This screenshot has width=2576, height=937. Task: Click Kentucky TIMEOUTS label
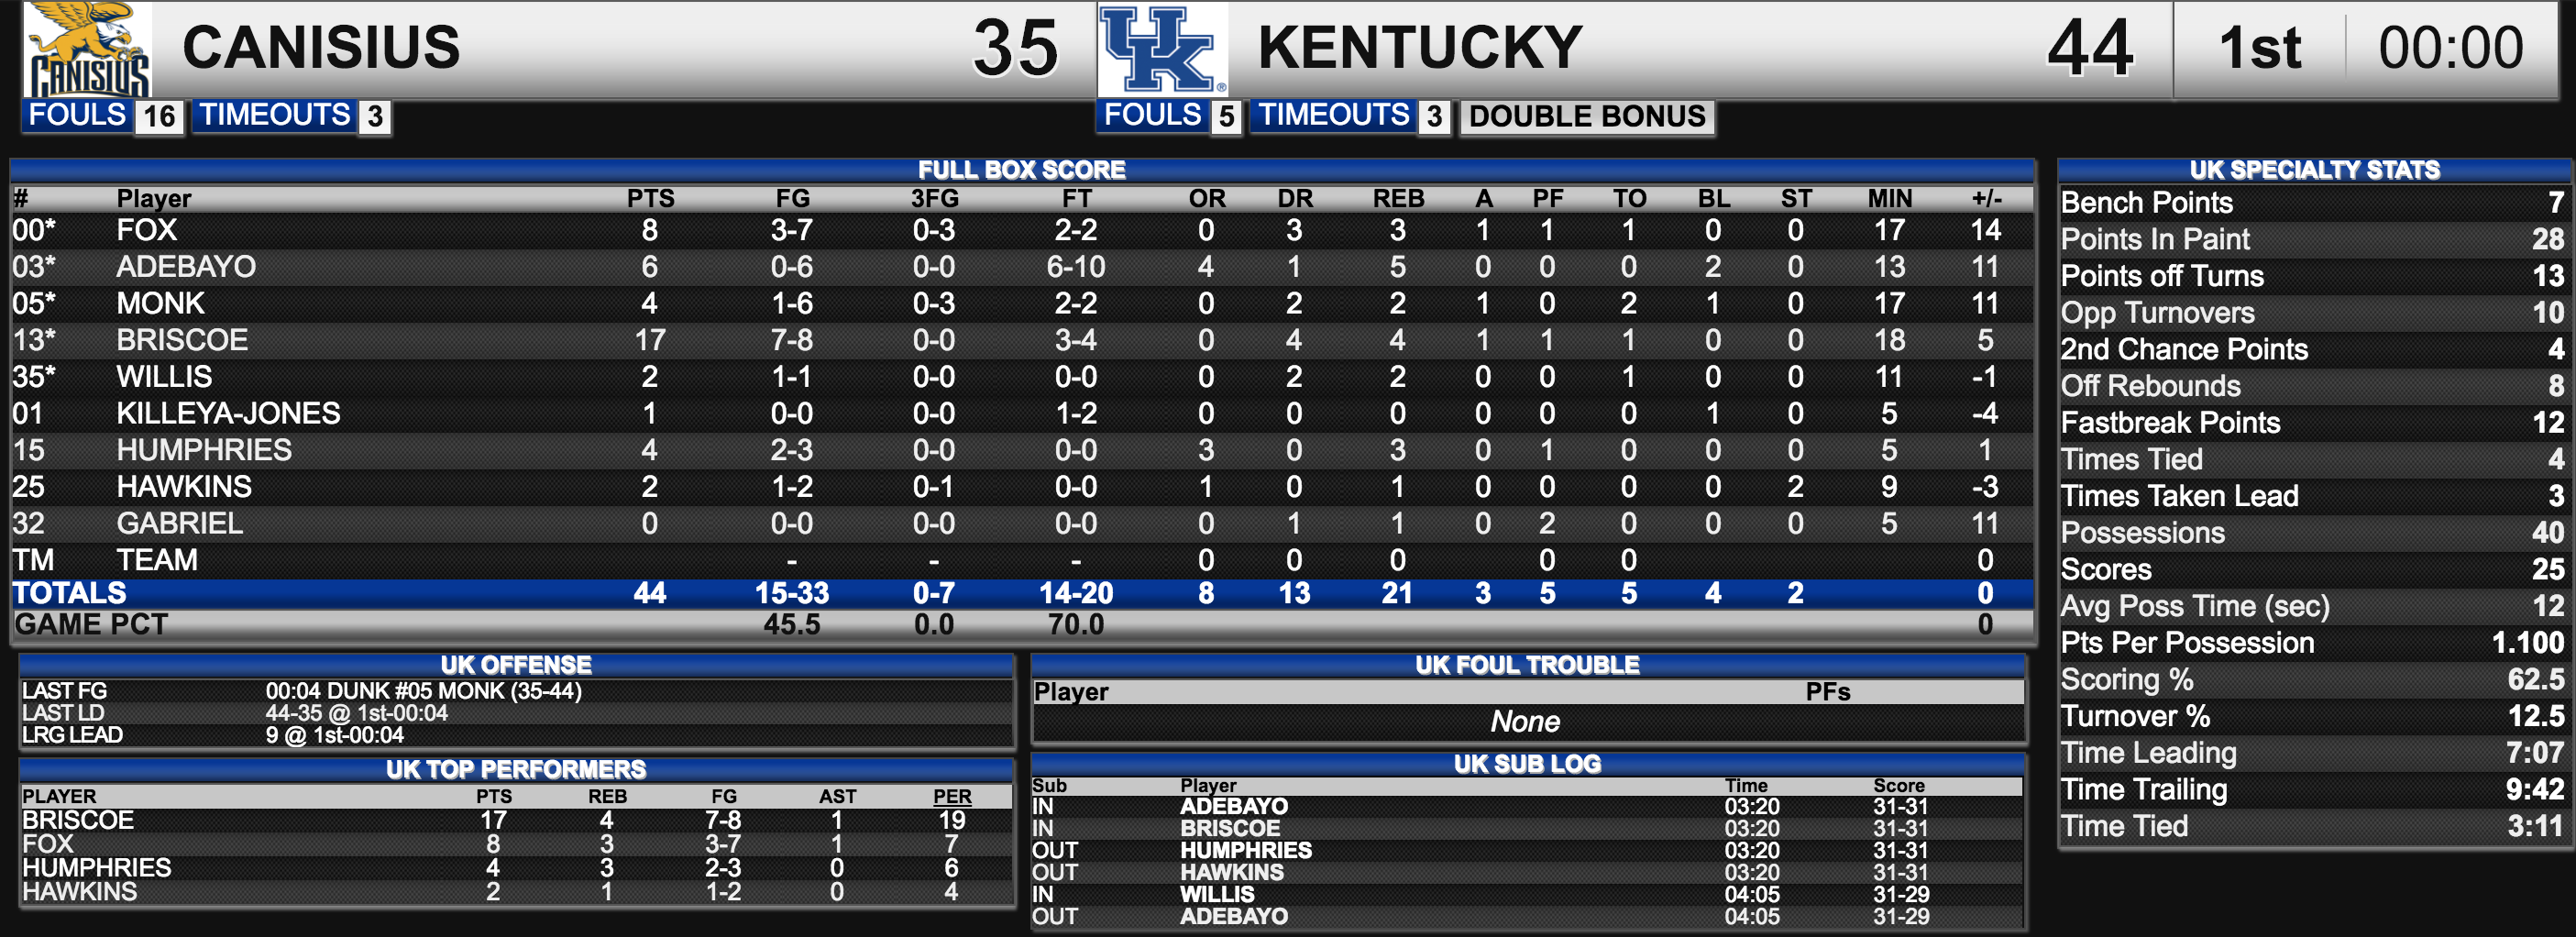point(1333,115)
